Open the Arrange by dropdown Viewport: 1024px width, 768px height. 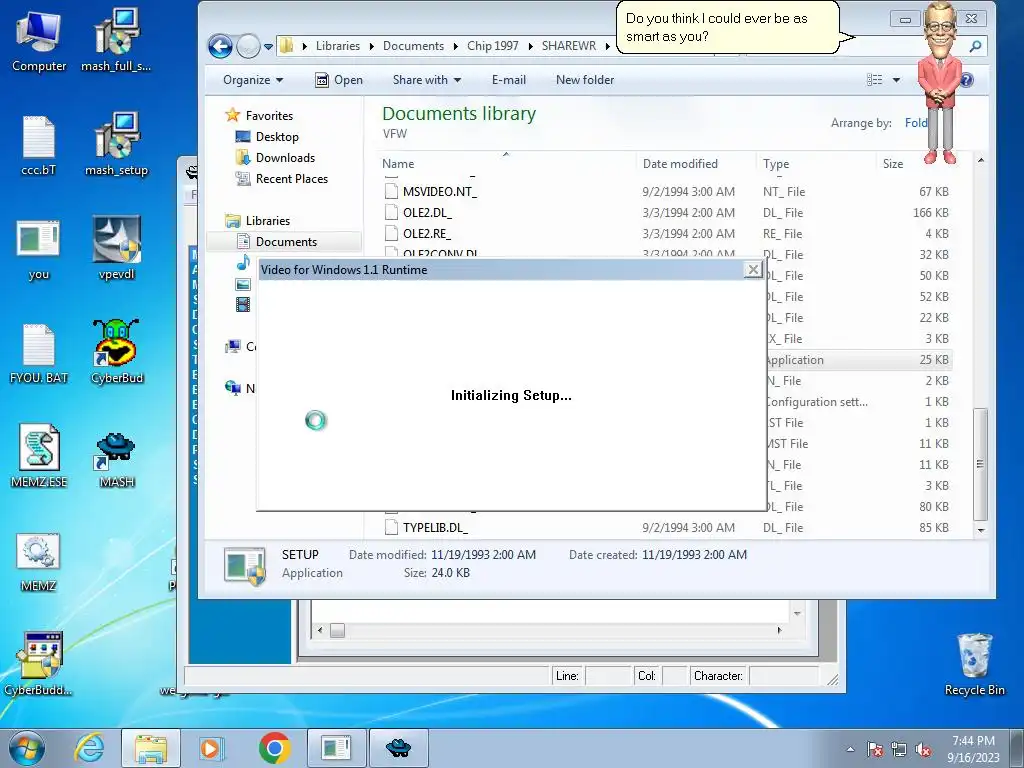coord(916,123)
